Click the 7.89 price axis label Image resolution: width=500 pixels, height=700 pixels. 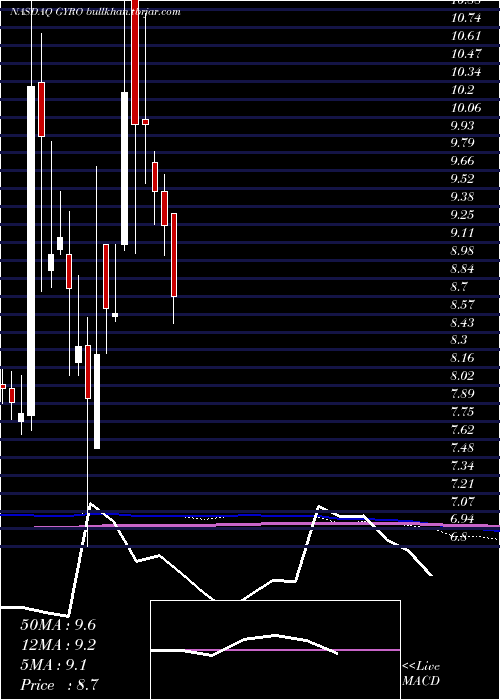(x=462, y=394)
